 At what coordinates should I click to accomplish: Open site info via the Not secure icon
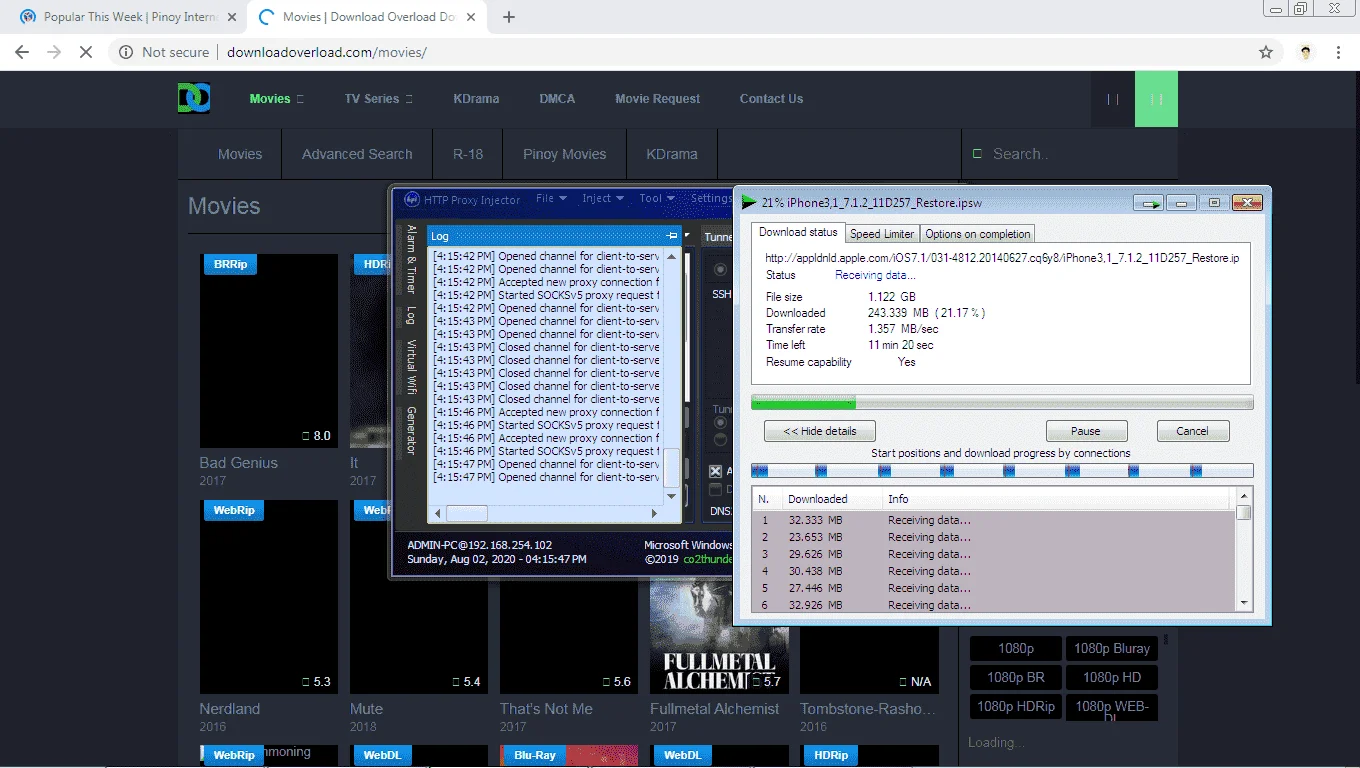pyautogui.click(x=126, y=52)
